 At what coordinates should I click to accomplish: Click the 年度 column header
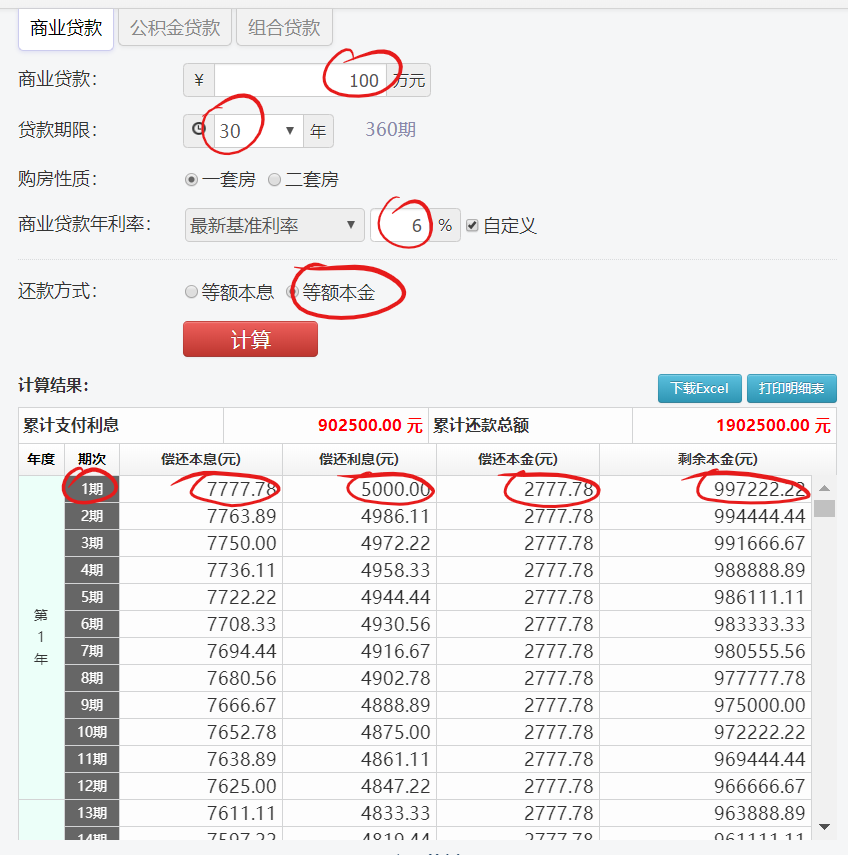[41, 459]
